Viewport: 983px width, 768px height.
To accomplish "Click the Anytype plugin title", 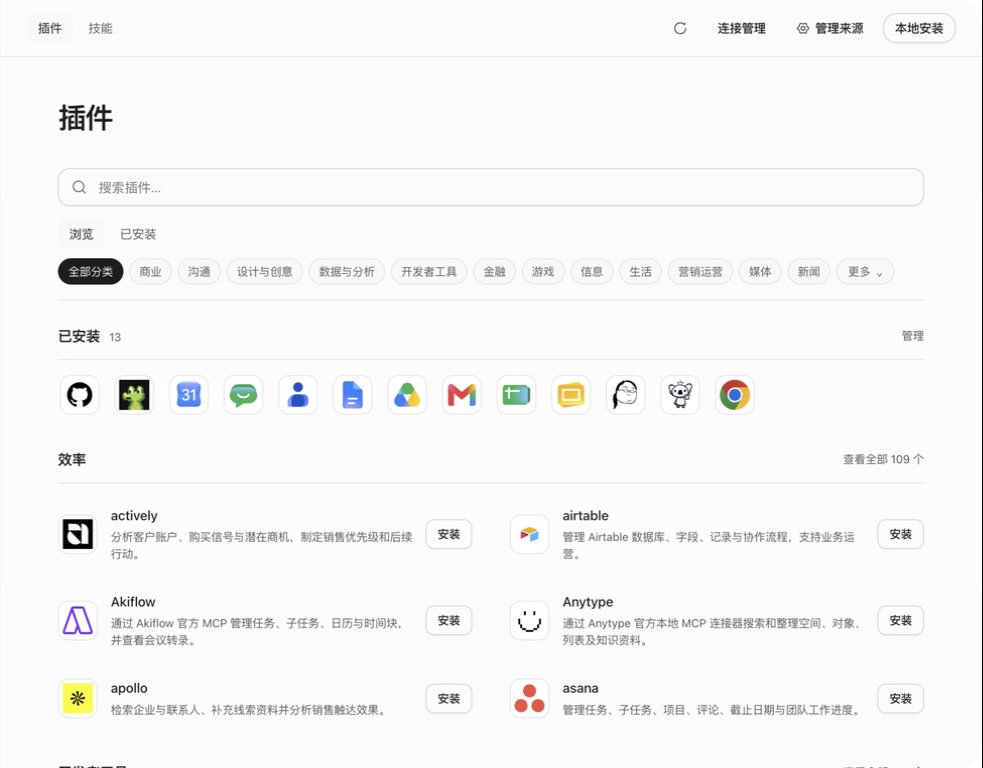I will pyautogui.click(x=588, y=602).
